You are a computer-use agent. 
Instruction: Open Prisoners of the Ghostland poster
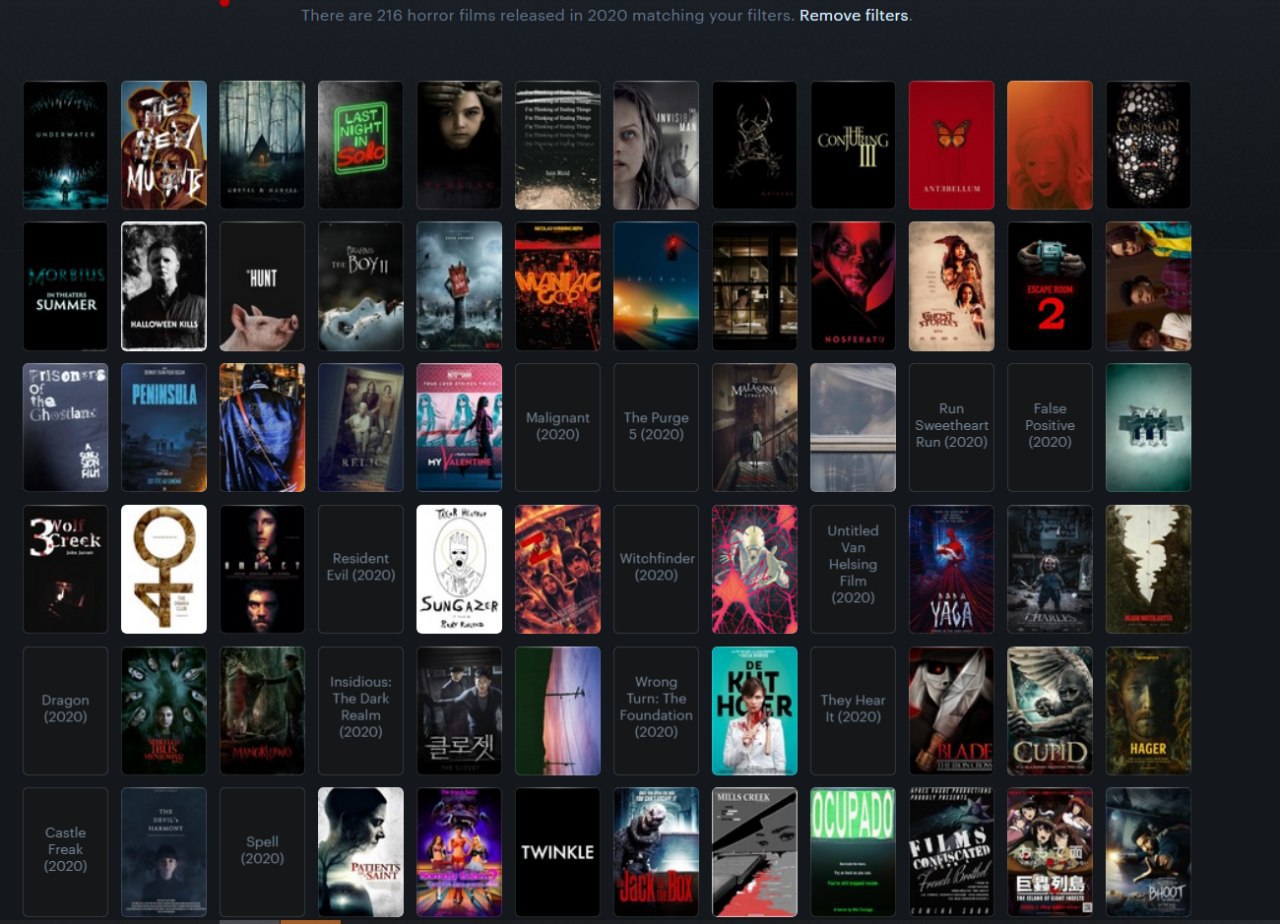coord(65,427)
